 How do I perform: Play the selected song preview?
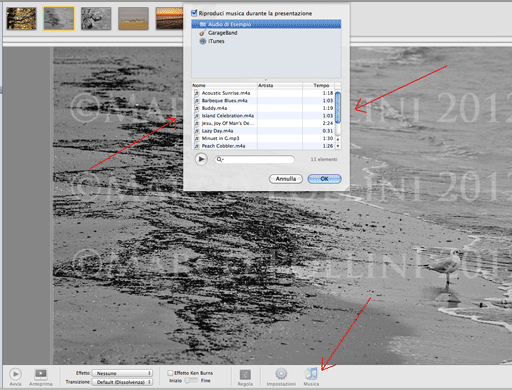point(201,159)
